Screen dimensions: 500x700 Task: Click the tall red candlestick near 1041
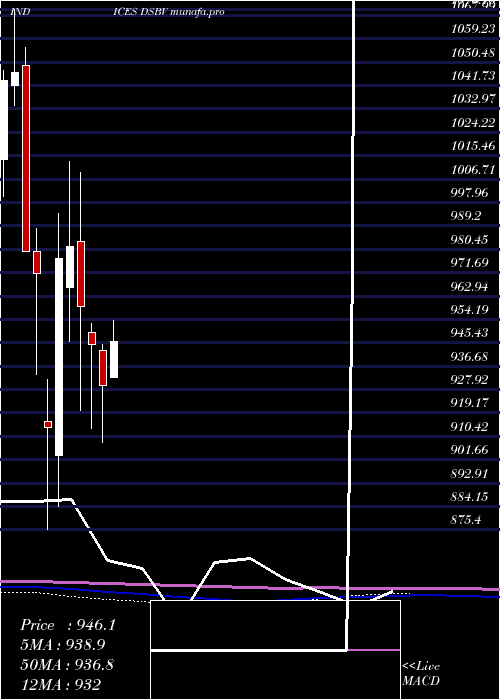point(26,158)
